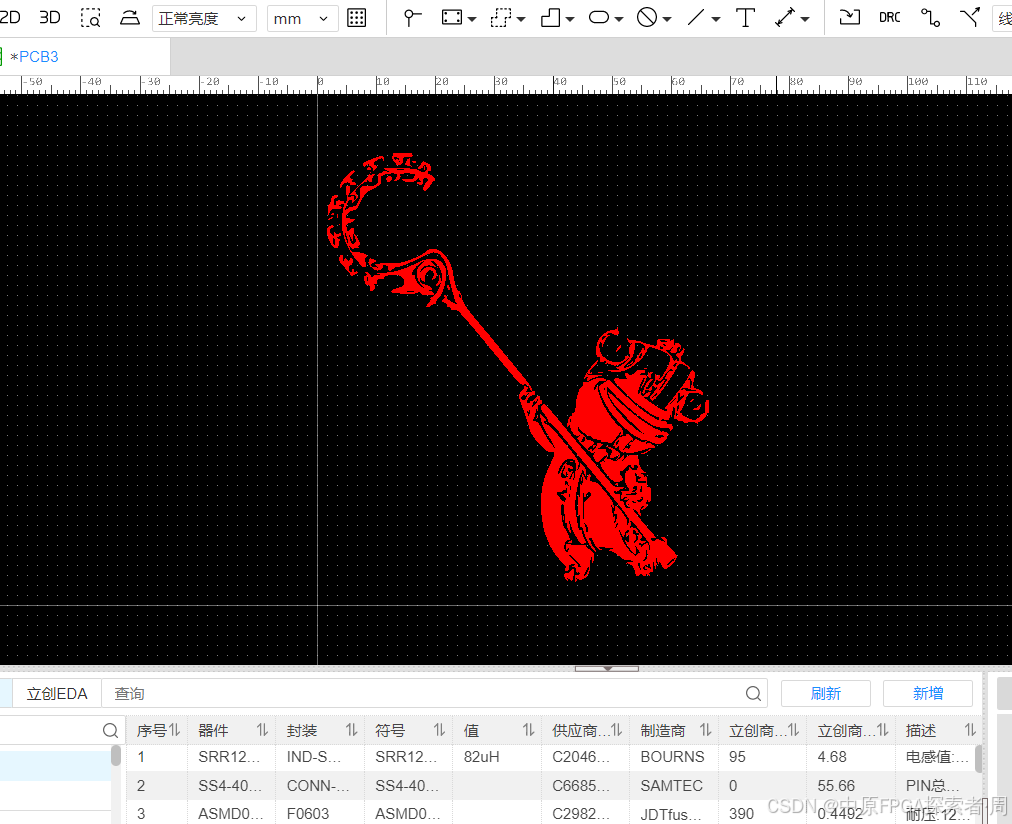
Task: Sort by 封装 column
Action: point(351,730)
